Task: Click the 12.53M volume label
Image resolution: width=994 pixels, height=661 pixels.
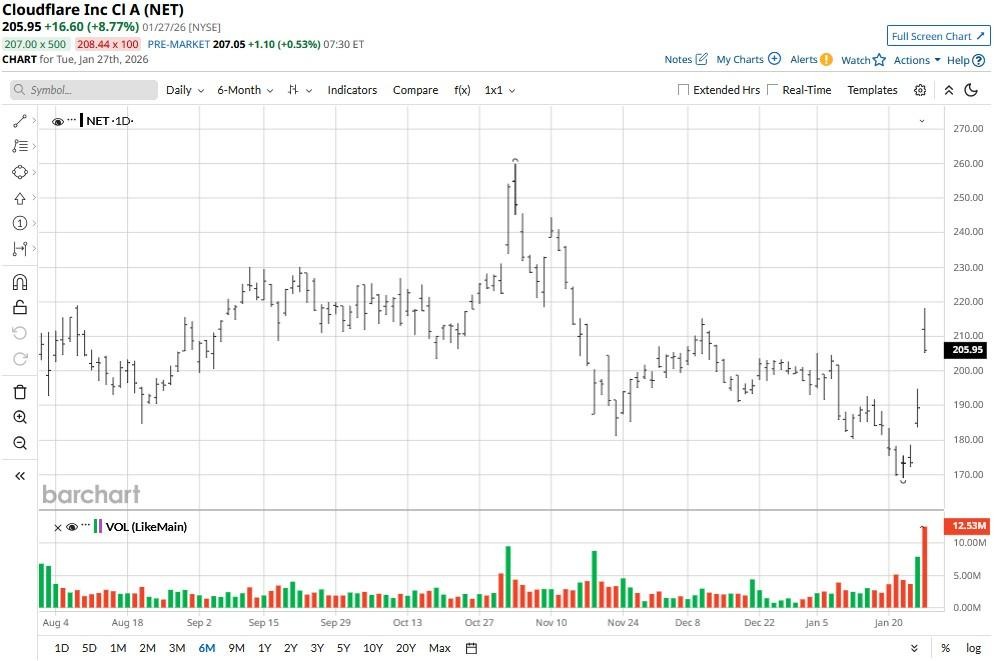Action: [x=967, y=525]
